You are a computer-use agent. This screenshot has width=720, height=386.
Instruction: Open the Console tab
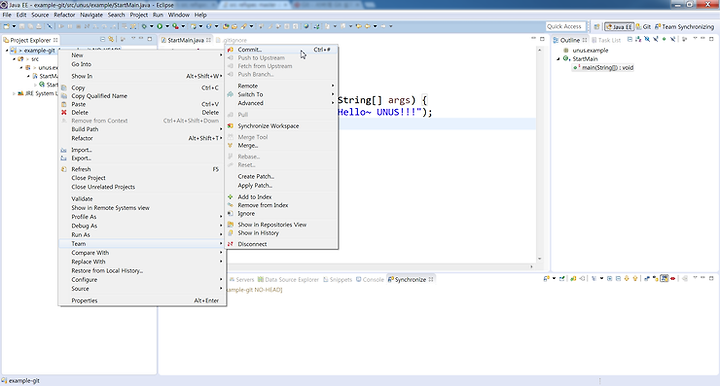tap(370, 280)
